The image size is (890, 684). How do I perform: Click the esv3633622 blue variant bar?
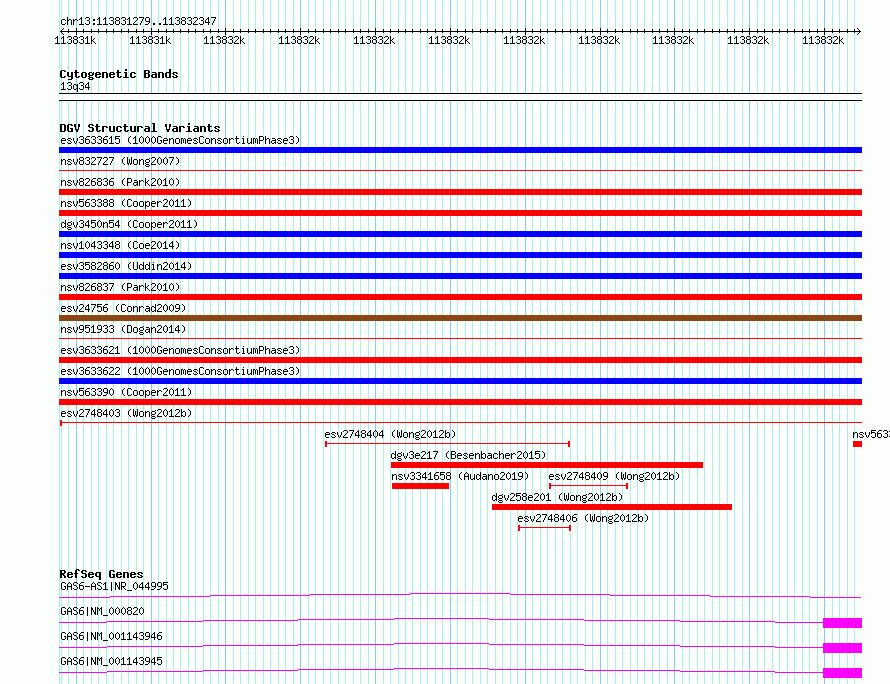point(460,381)
